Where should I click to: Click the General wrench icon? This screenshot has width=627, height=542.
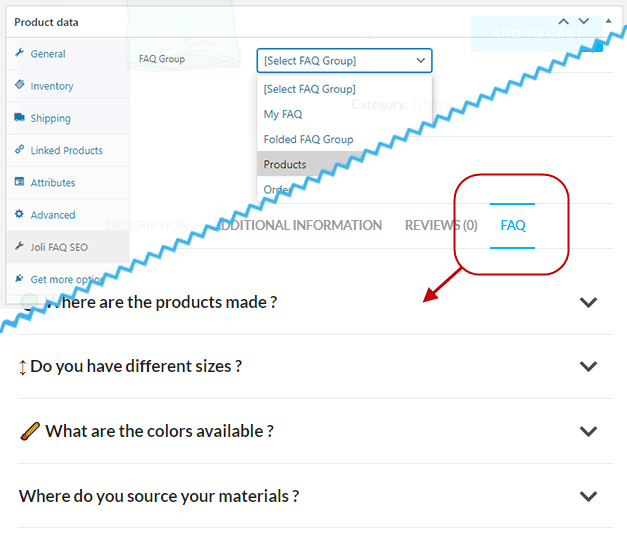20,52
